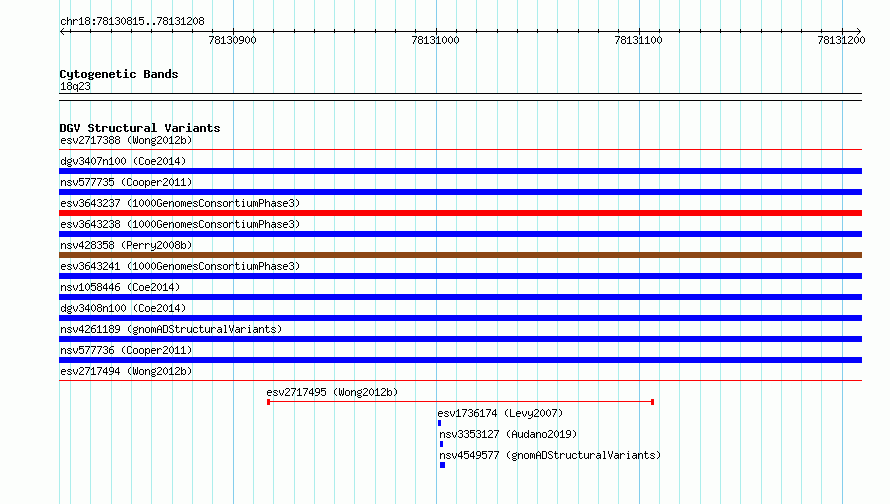This screenshot has width=890, height=504.
Task: Click ruler position 78130900
Action: (x=233, y=40)
